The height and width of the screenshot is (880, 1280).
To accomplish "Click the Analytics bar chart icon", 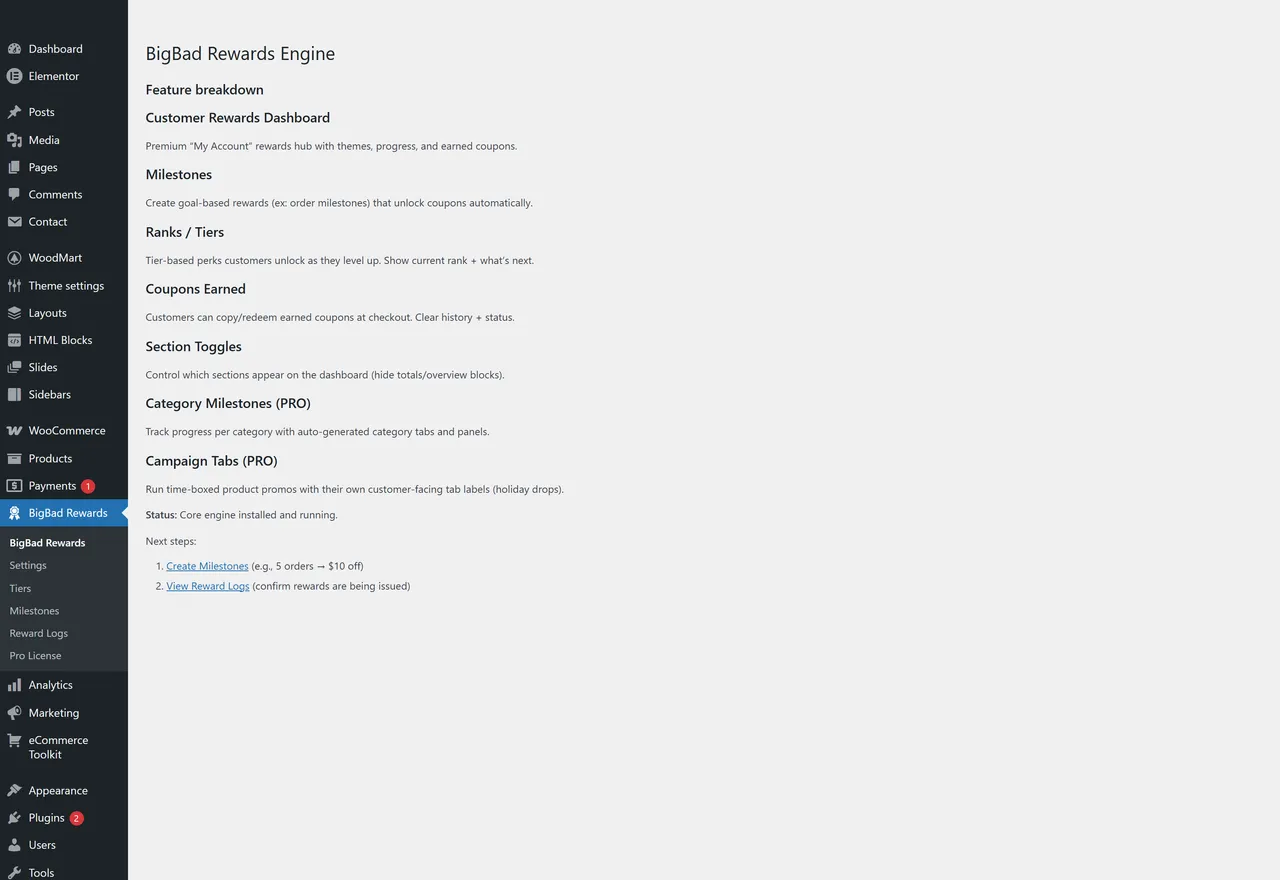I will point(14,685).
